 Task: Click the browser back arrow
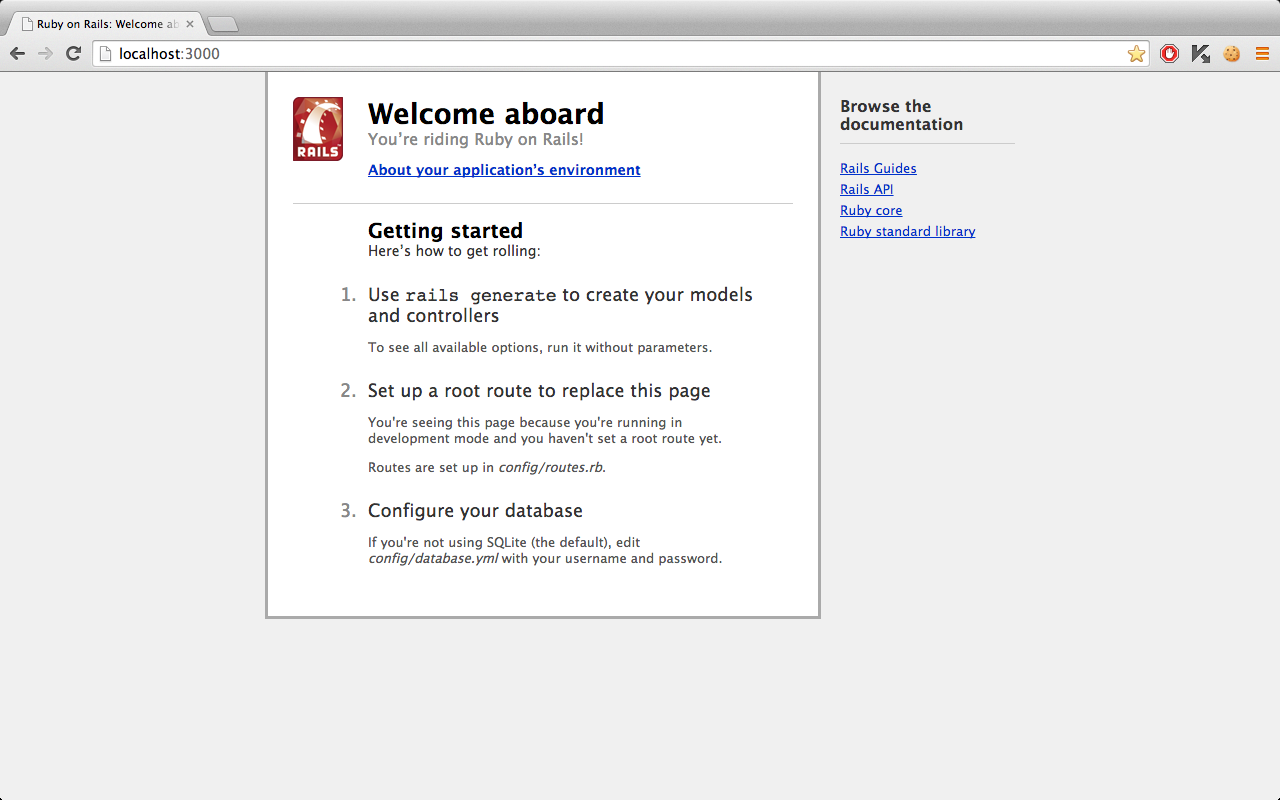tap(17, 54)
